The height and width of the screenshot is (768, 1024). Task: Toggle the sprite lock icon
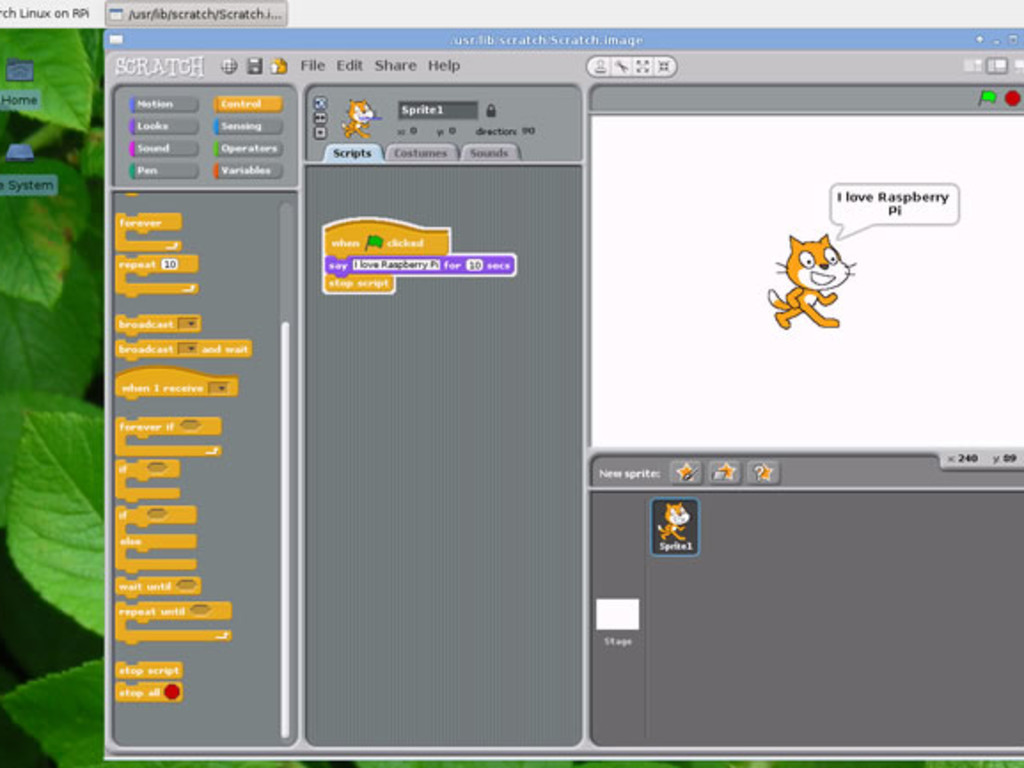pyautogui.click(x=491, y=110)
